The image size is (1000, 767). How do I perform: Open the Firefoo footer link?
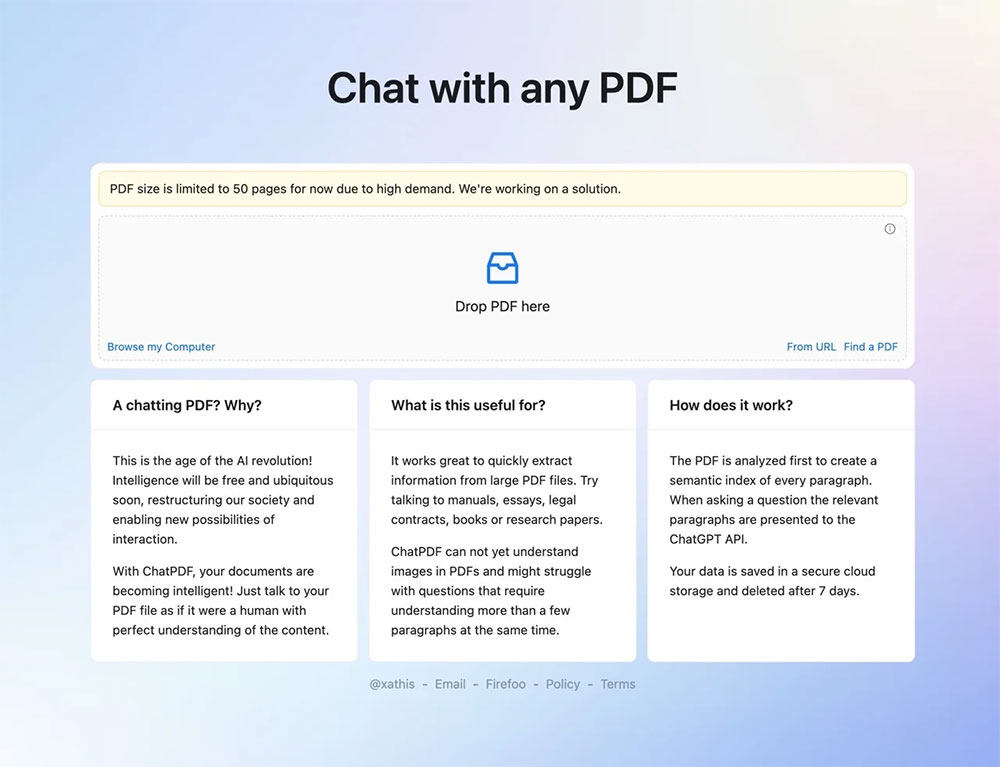[x=506, y=684]
